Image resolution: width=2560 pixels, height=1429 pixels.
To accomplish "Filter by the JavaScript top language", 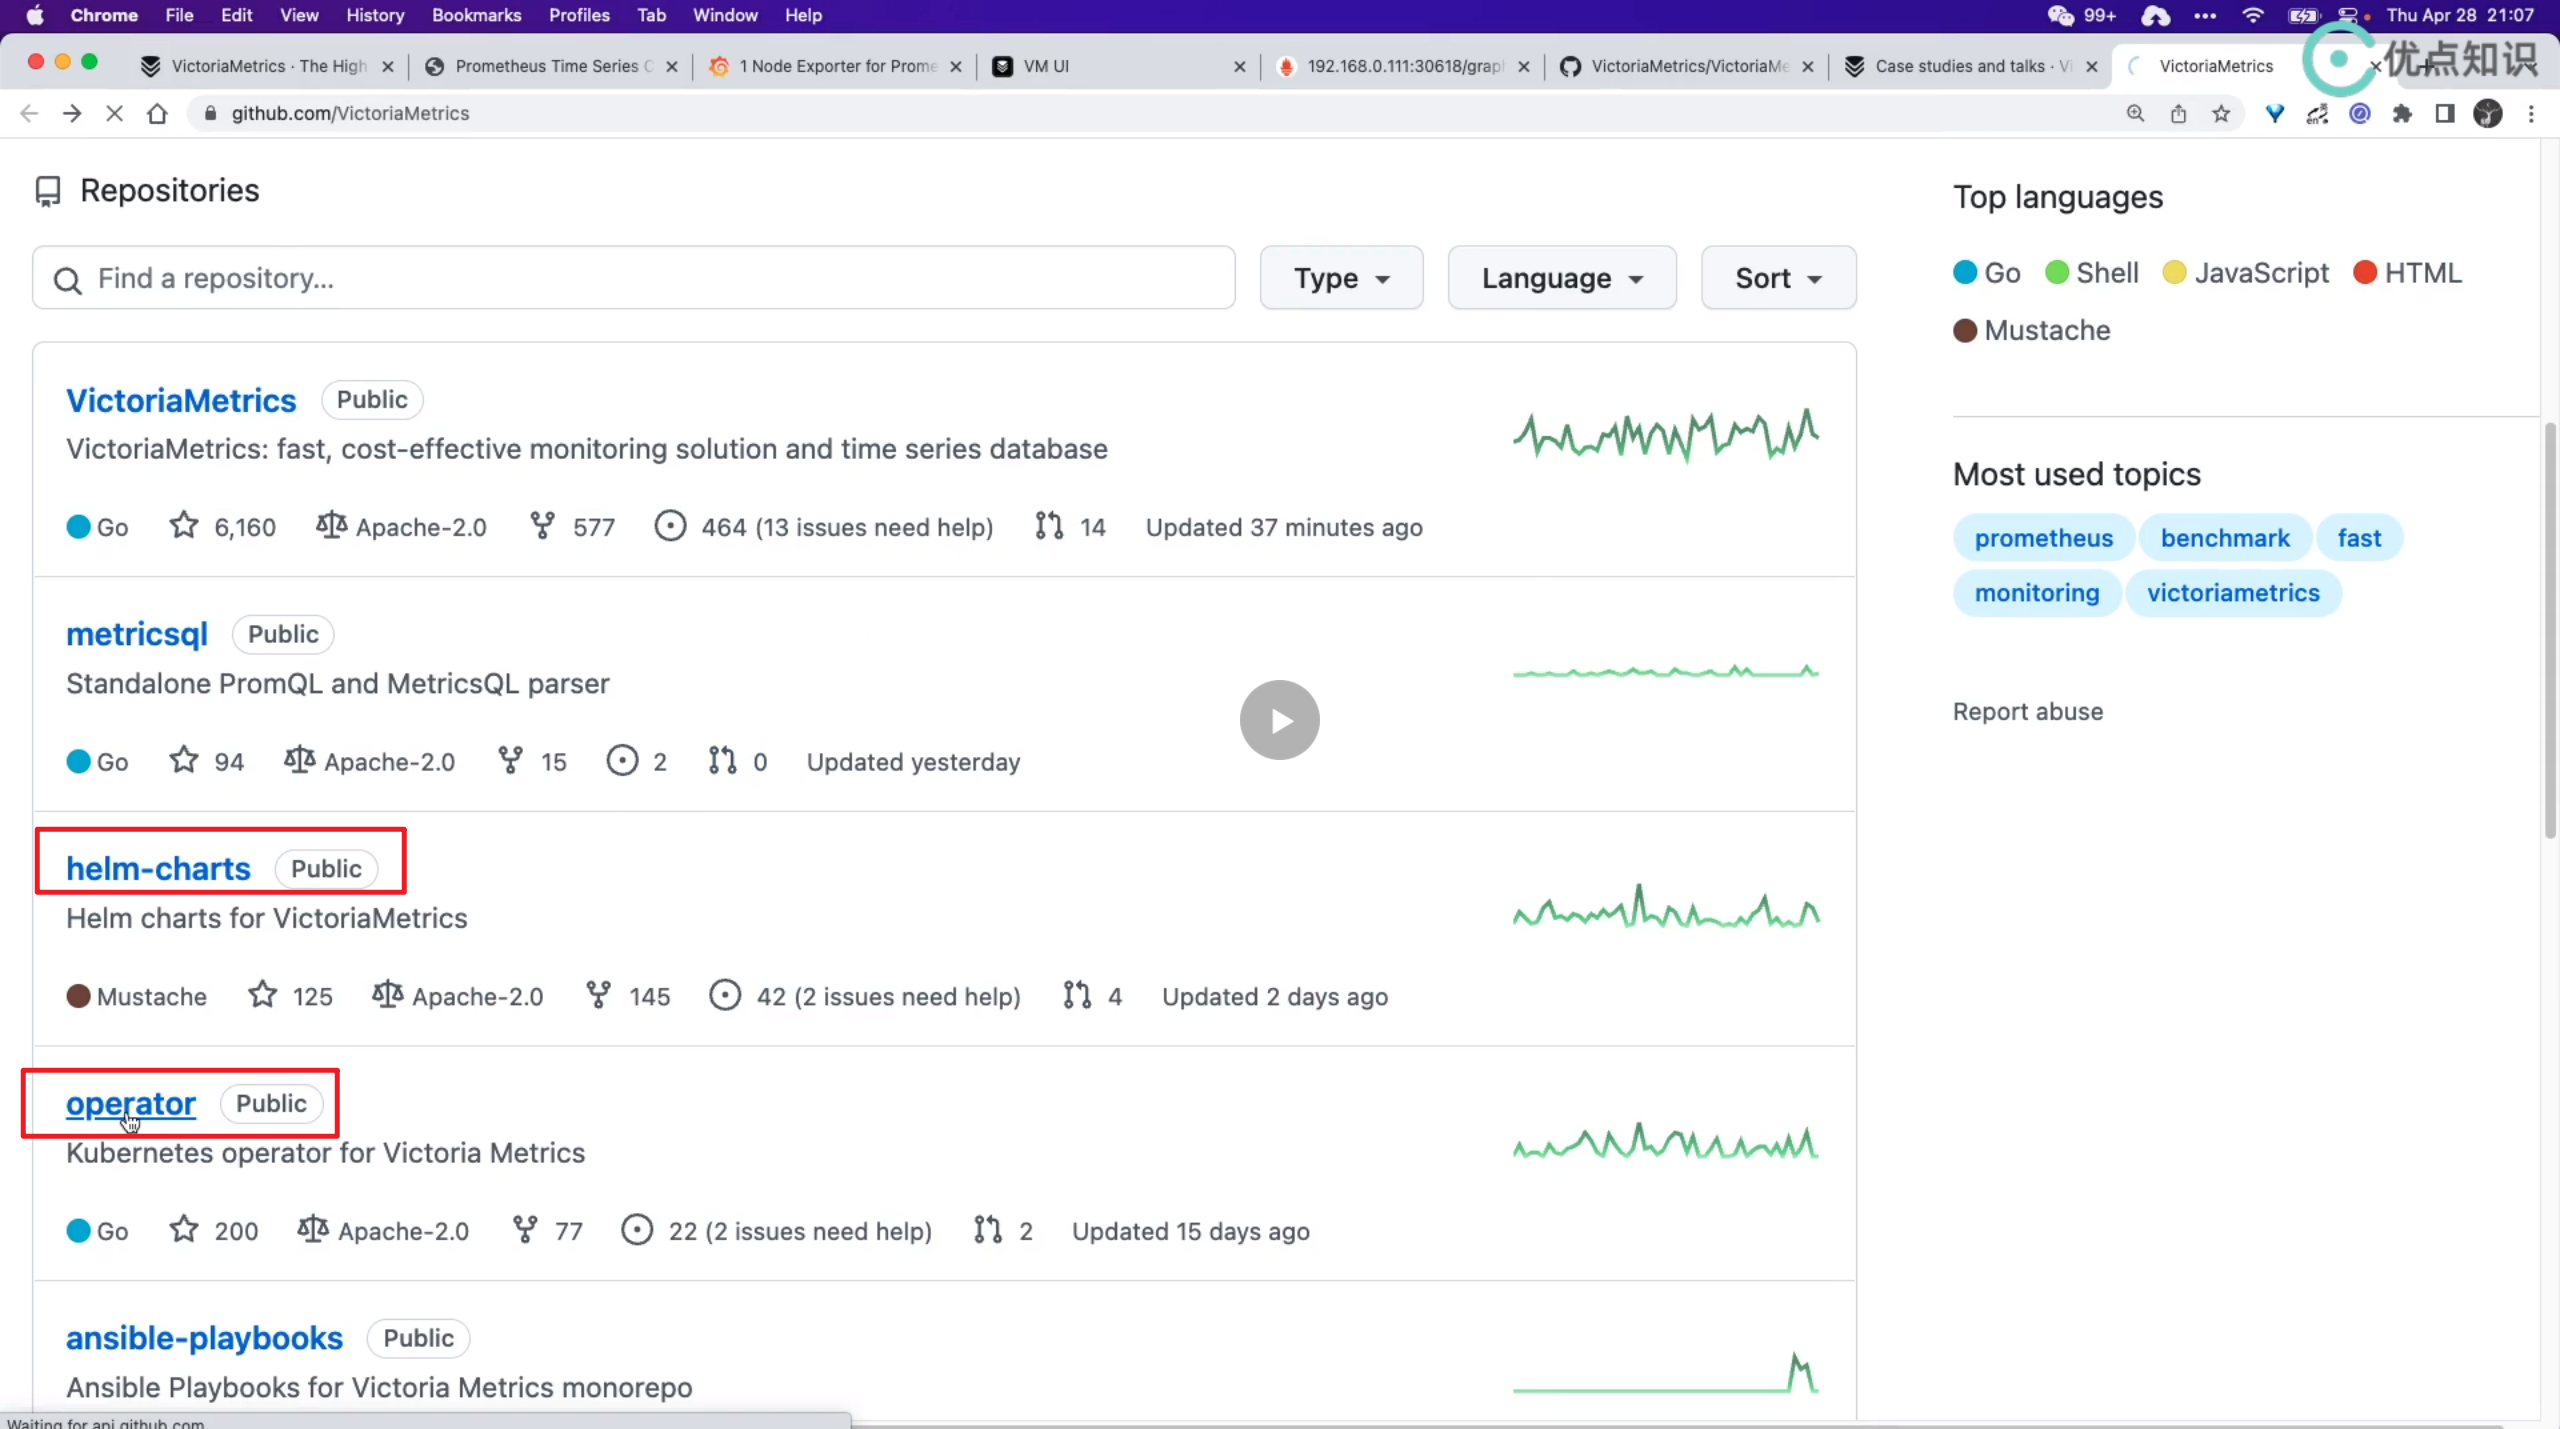I will point(2246,273).
